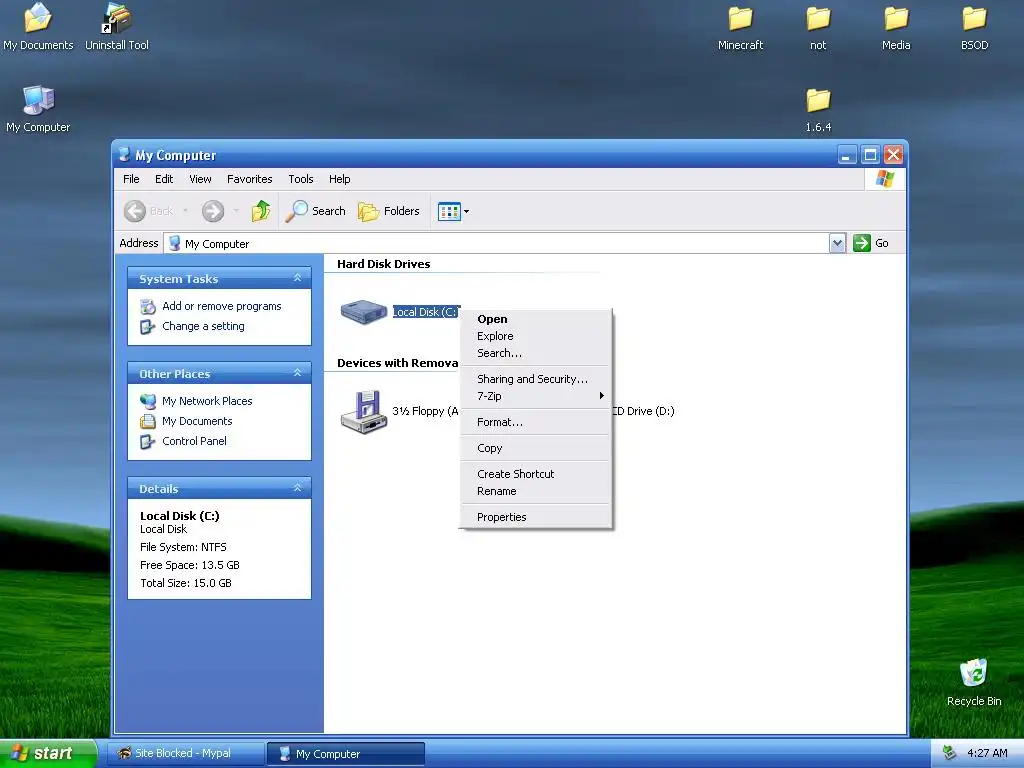The height and width of the screenshot is (768, 1024).
Task: Click My Computer taskbar button
Action: 345,754
